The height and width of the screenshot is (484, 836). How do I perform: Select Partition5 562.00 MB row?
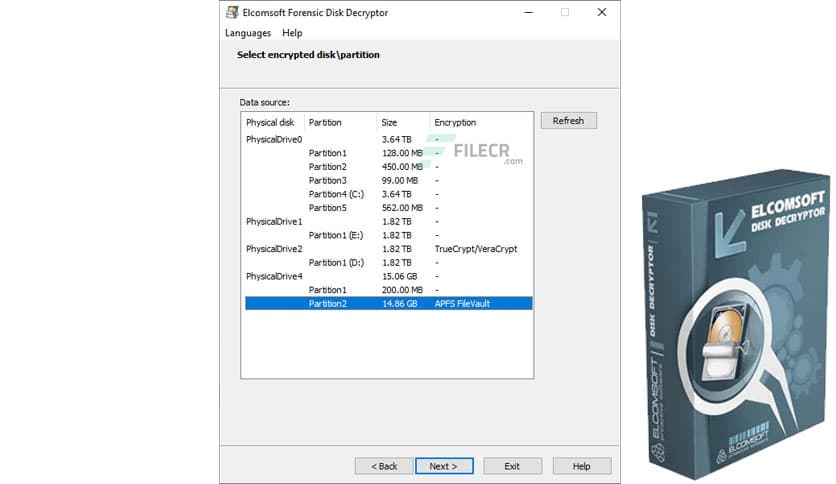(389, 208)
